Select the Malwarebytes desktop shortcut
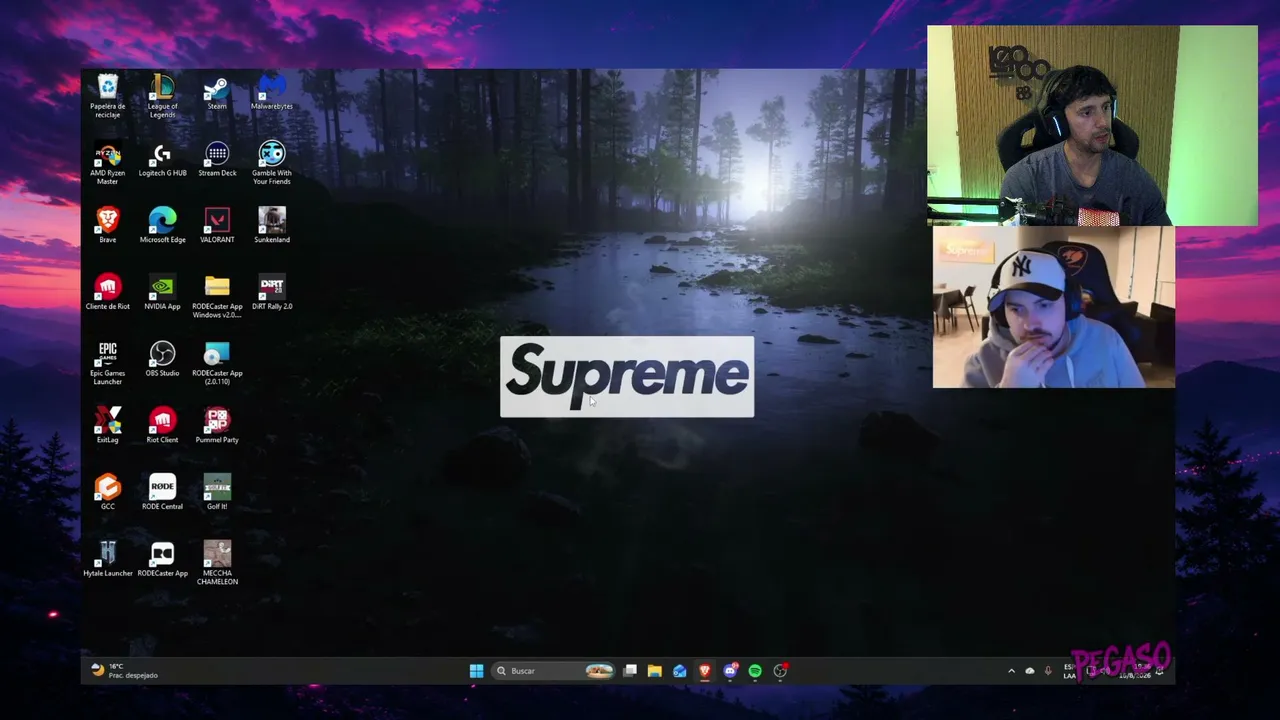This screenshot has width=1280, height=720. click(x=272, y=92)
